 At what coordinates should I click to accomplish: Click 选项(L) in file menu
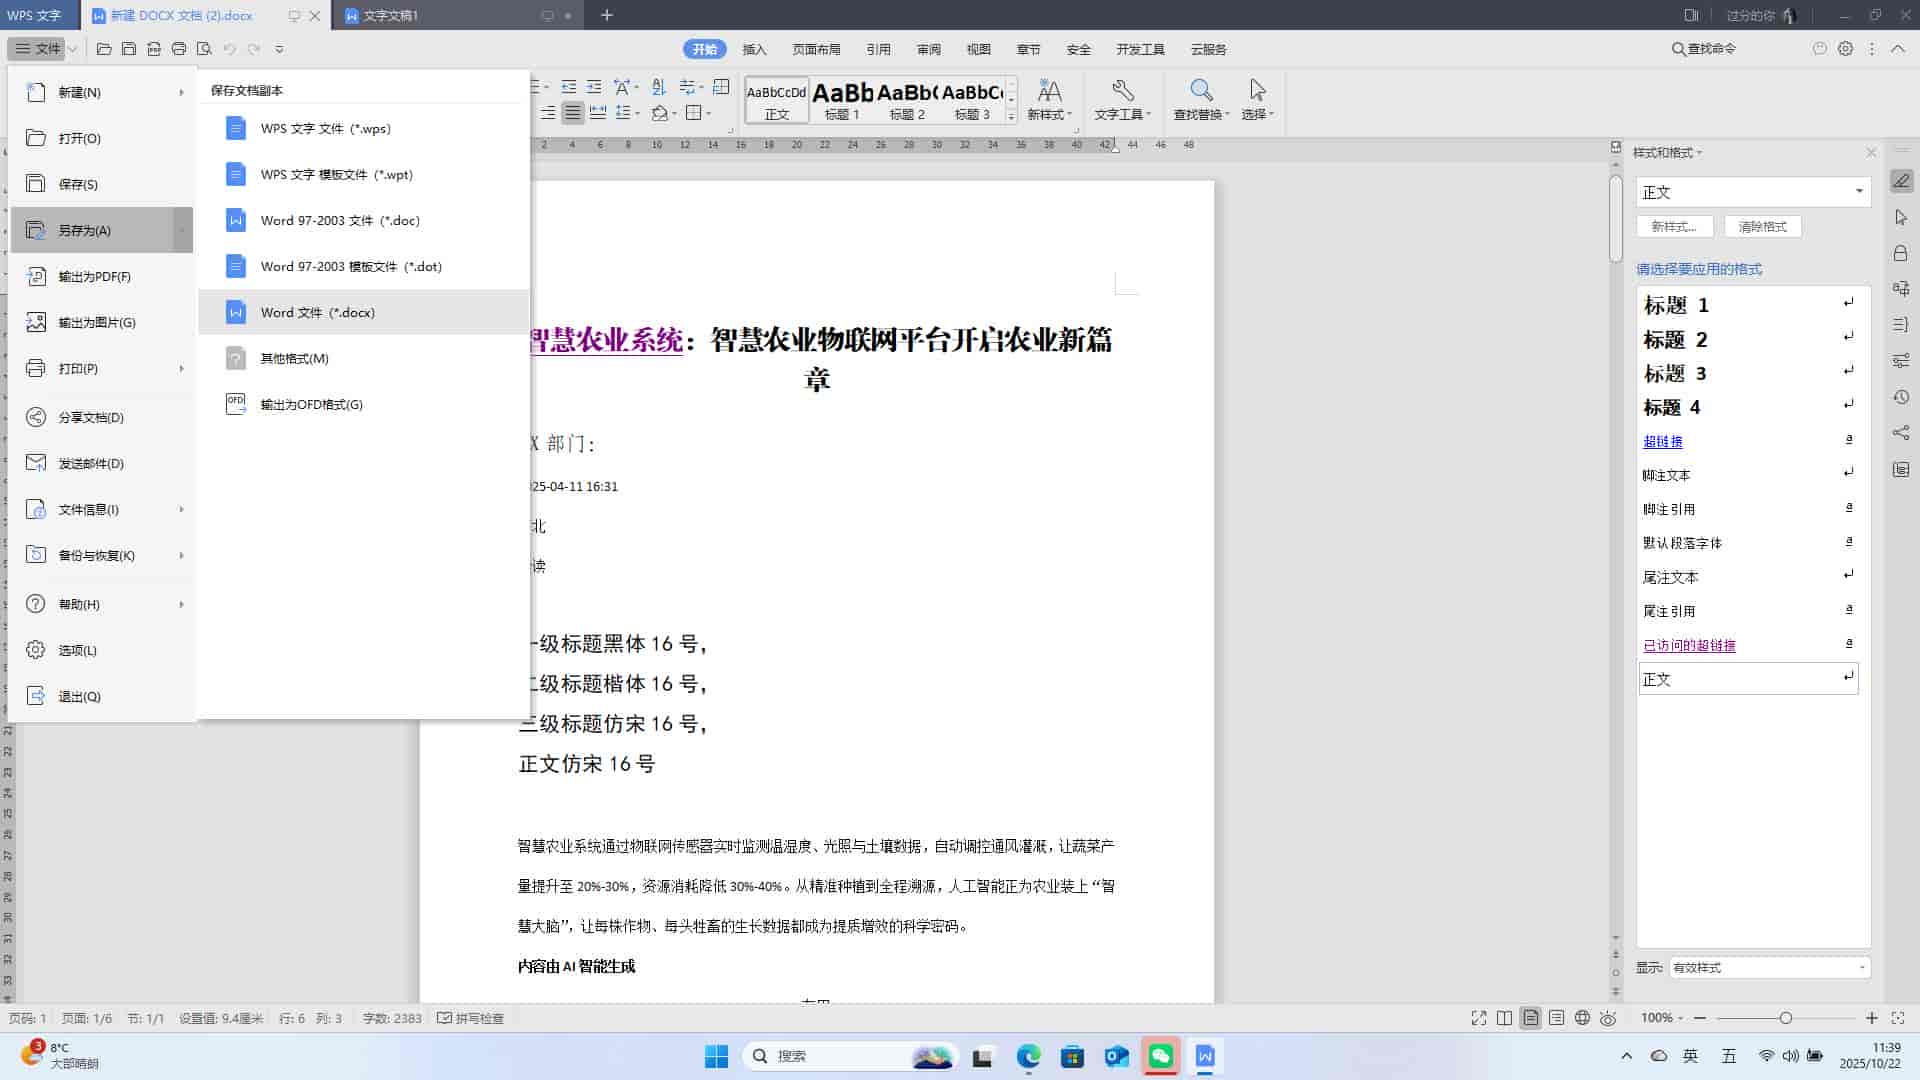pyautogui.click(x=101, y=650)
